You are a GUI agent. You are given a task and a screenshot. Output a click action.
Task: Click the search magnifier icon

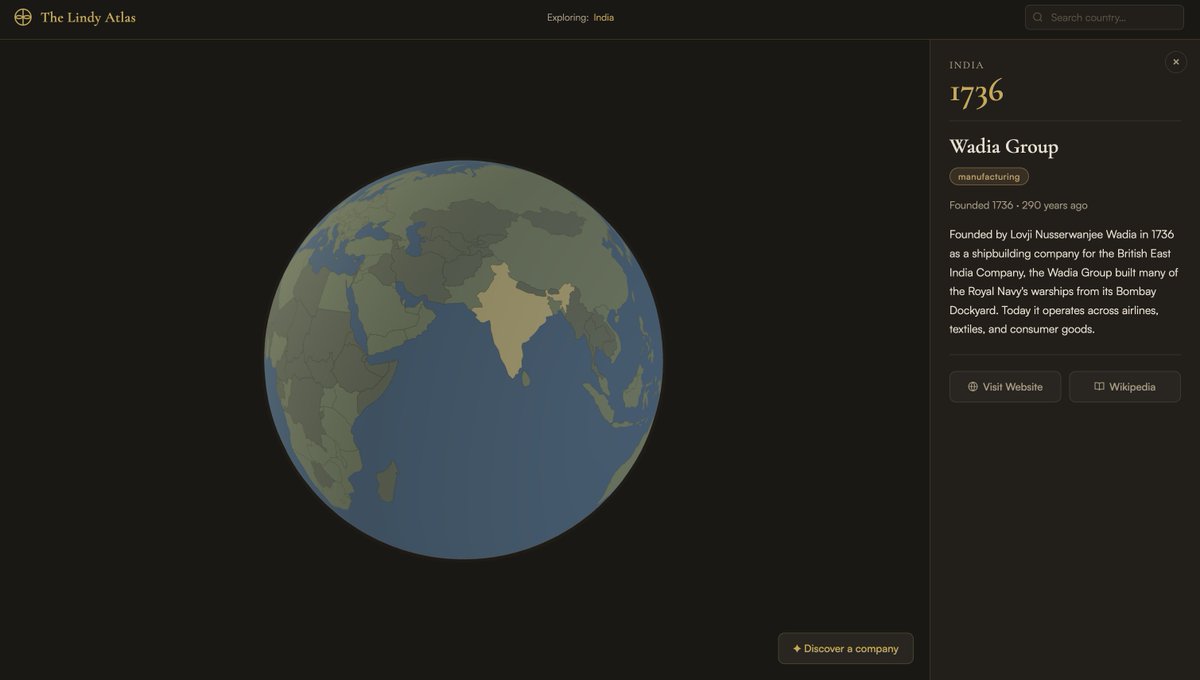point(1038,17)
